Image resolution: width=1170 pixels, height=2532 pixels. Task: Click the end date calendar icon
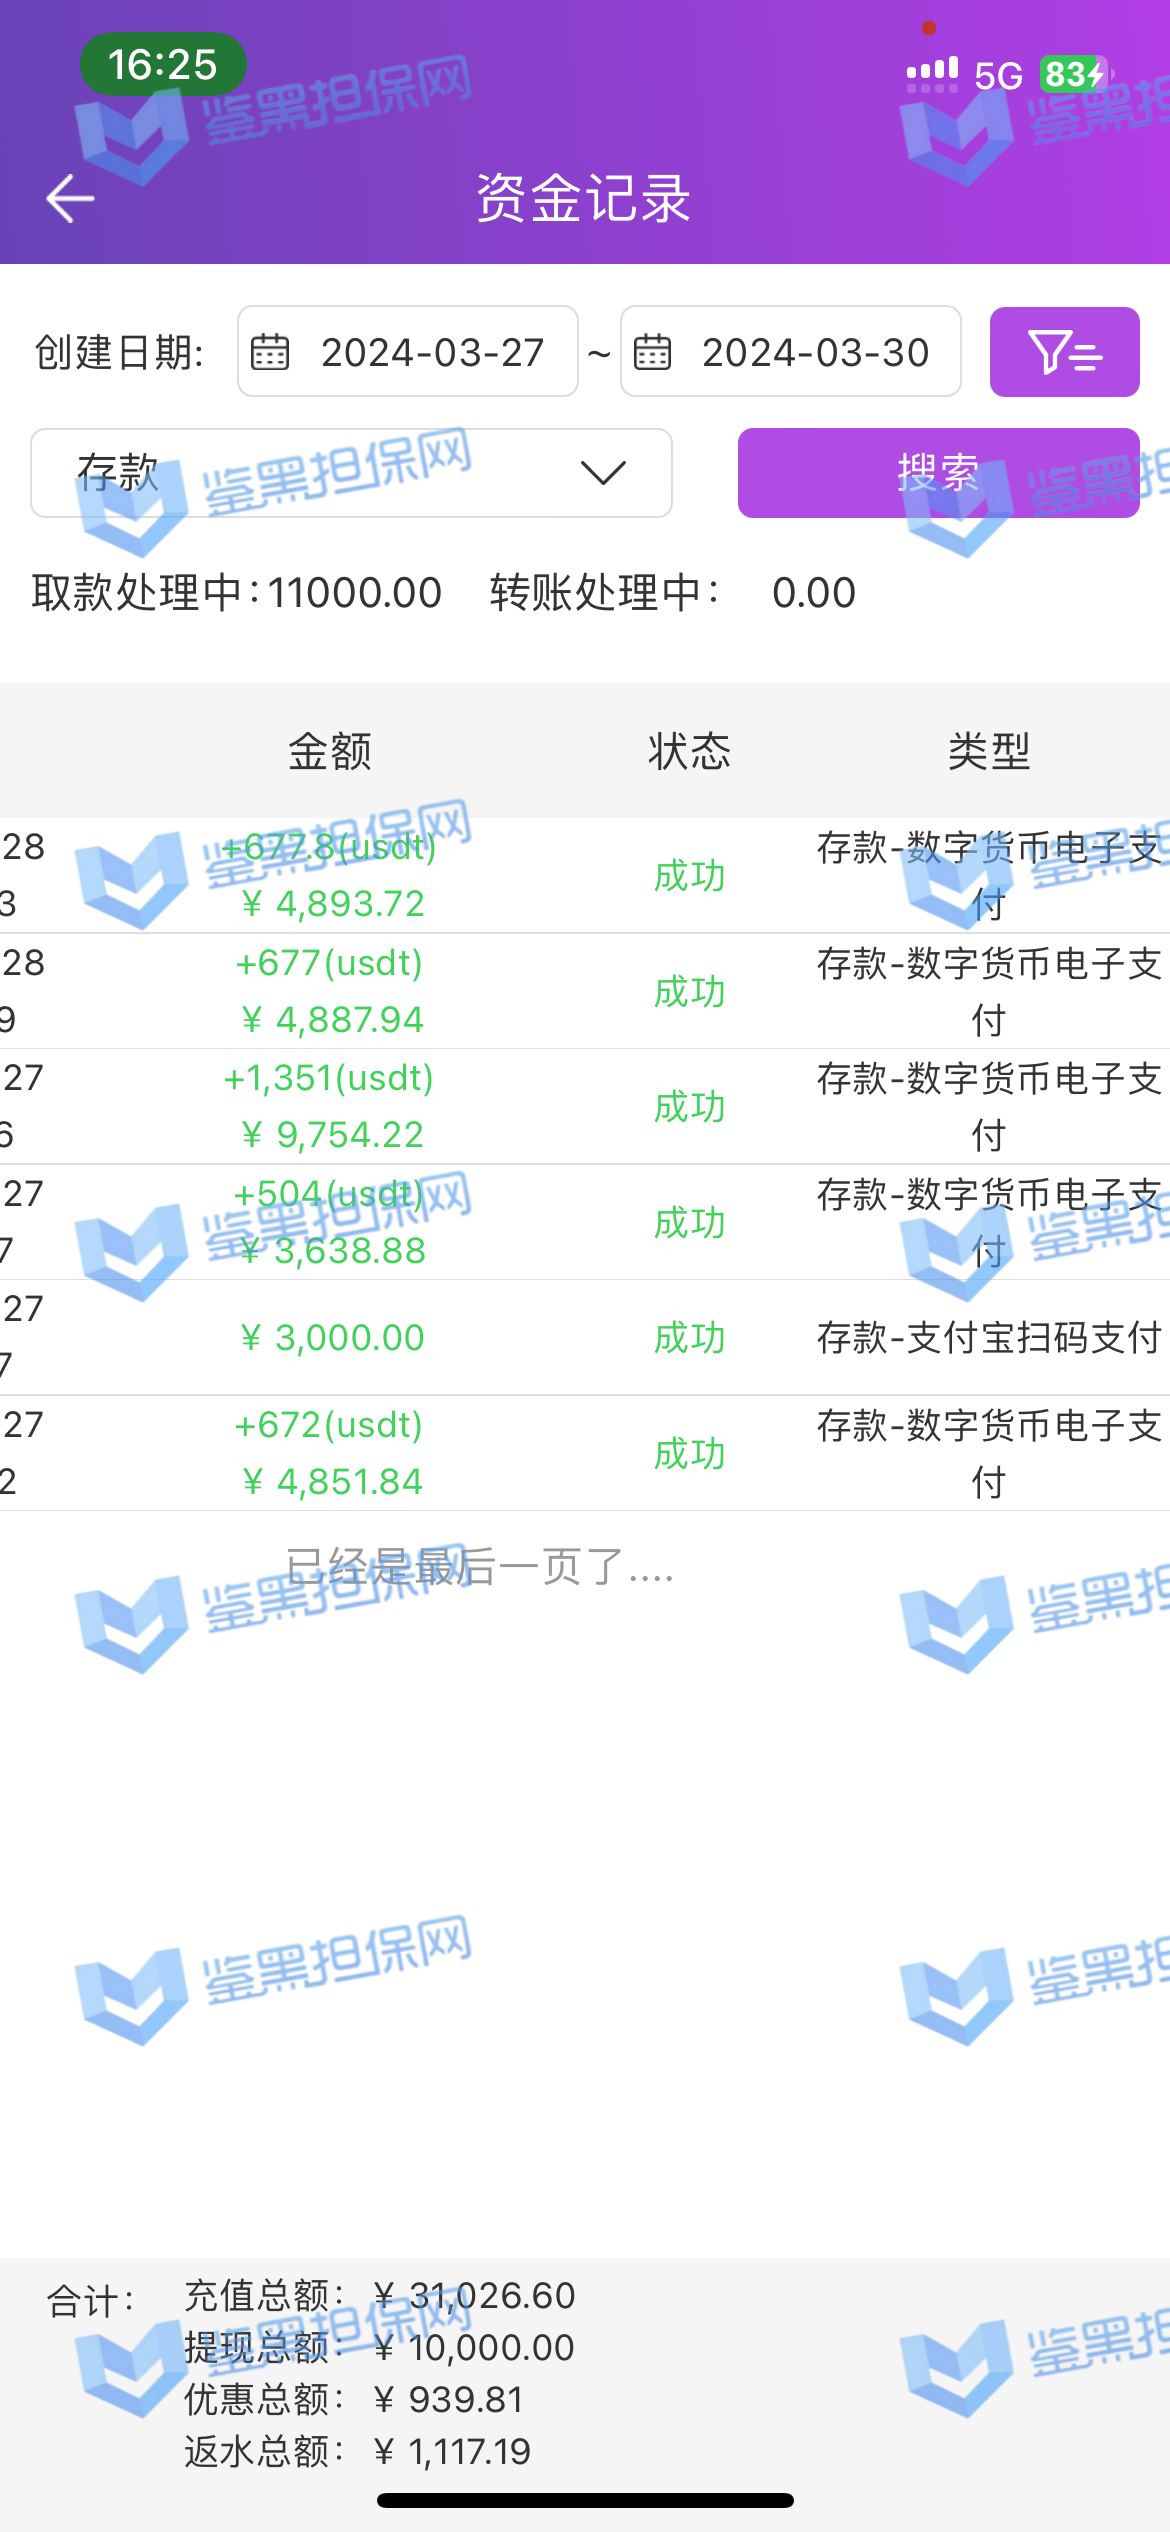[x=653, y=353]
